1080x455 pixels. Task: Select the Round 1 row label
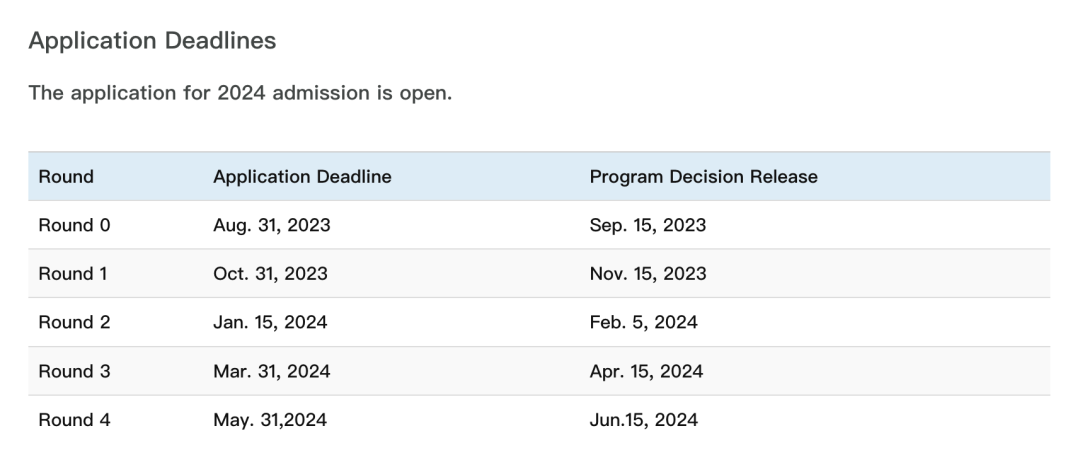(x=73, y=274)
